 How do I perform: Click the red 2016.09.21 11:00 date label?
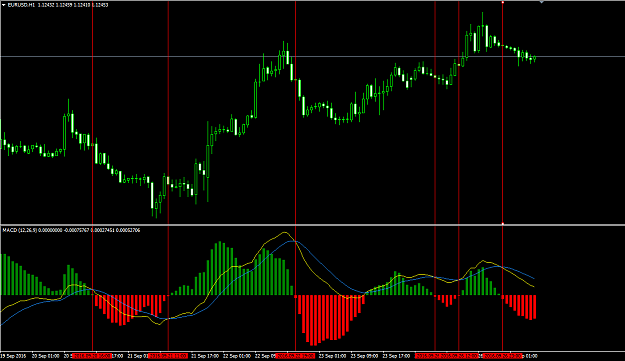click(168, 356)
